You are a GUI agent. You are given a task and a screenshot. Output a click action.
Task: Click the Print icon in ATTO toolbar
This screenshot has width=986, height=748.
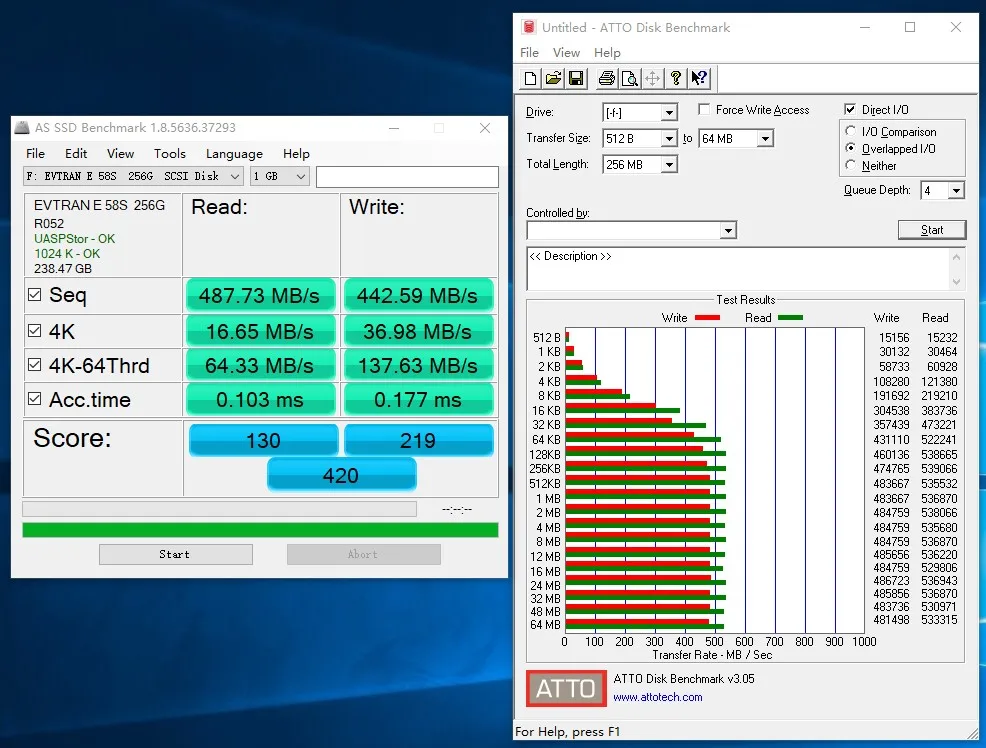point(607,79)
